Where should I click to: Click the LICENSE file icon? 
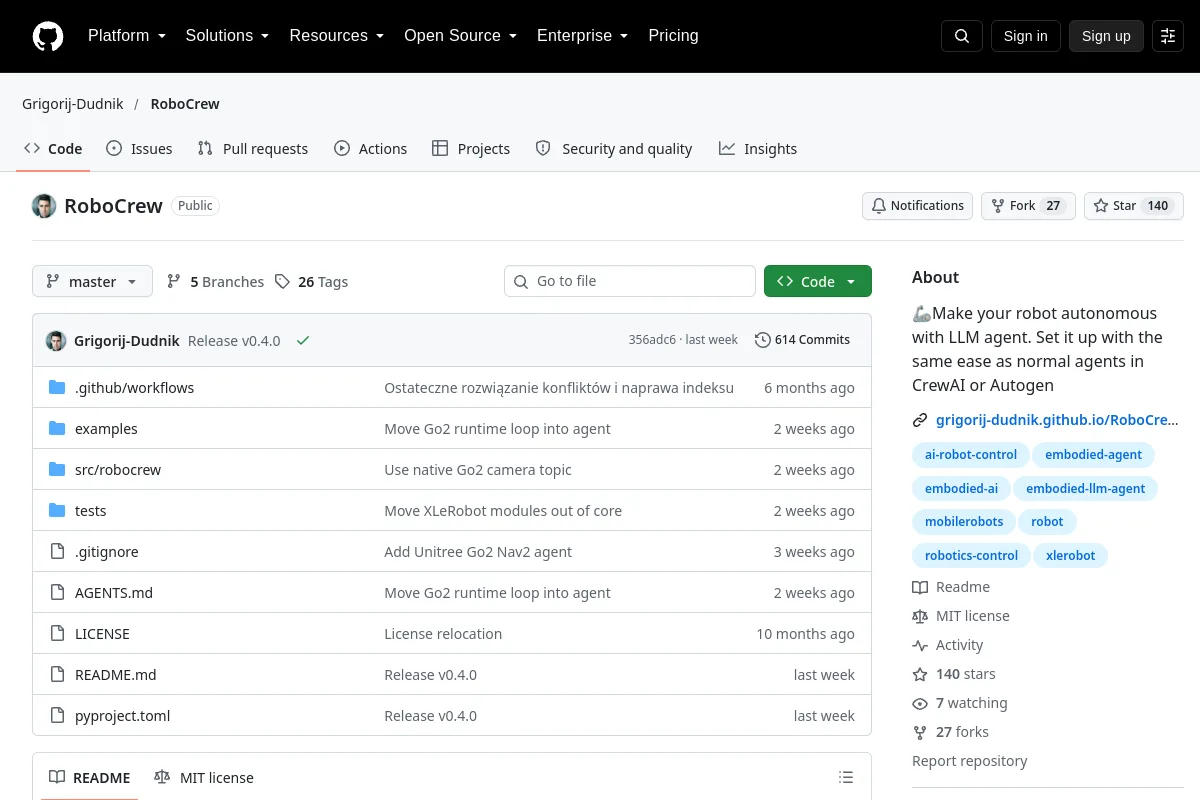[57, 634]
